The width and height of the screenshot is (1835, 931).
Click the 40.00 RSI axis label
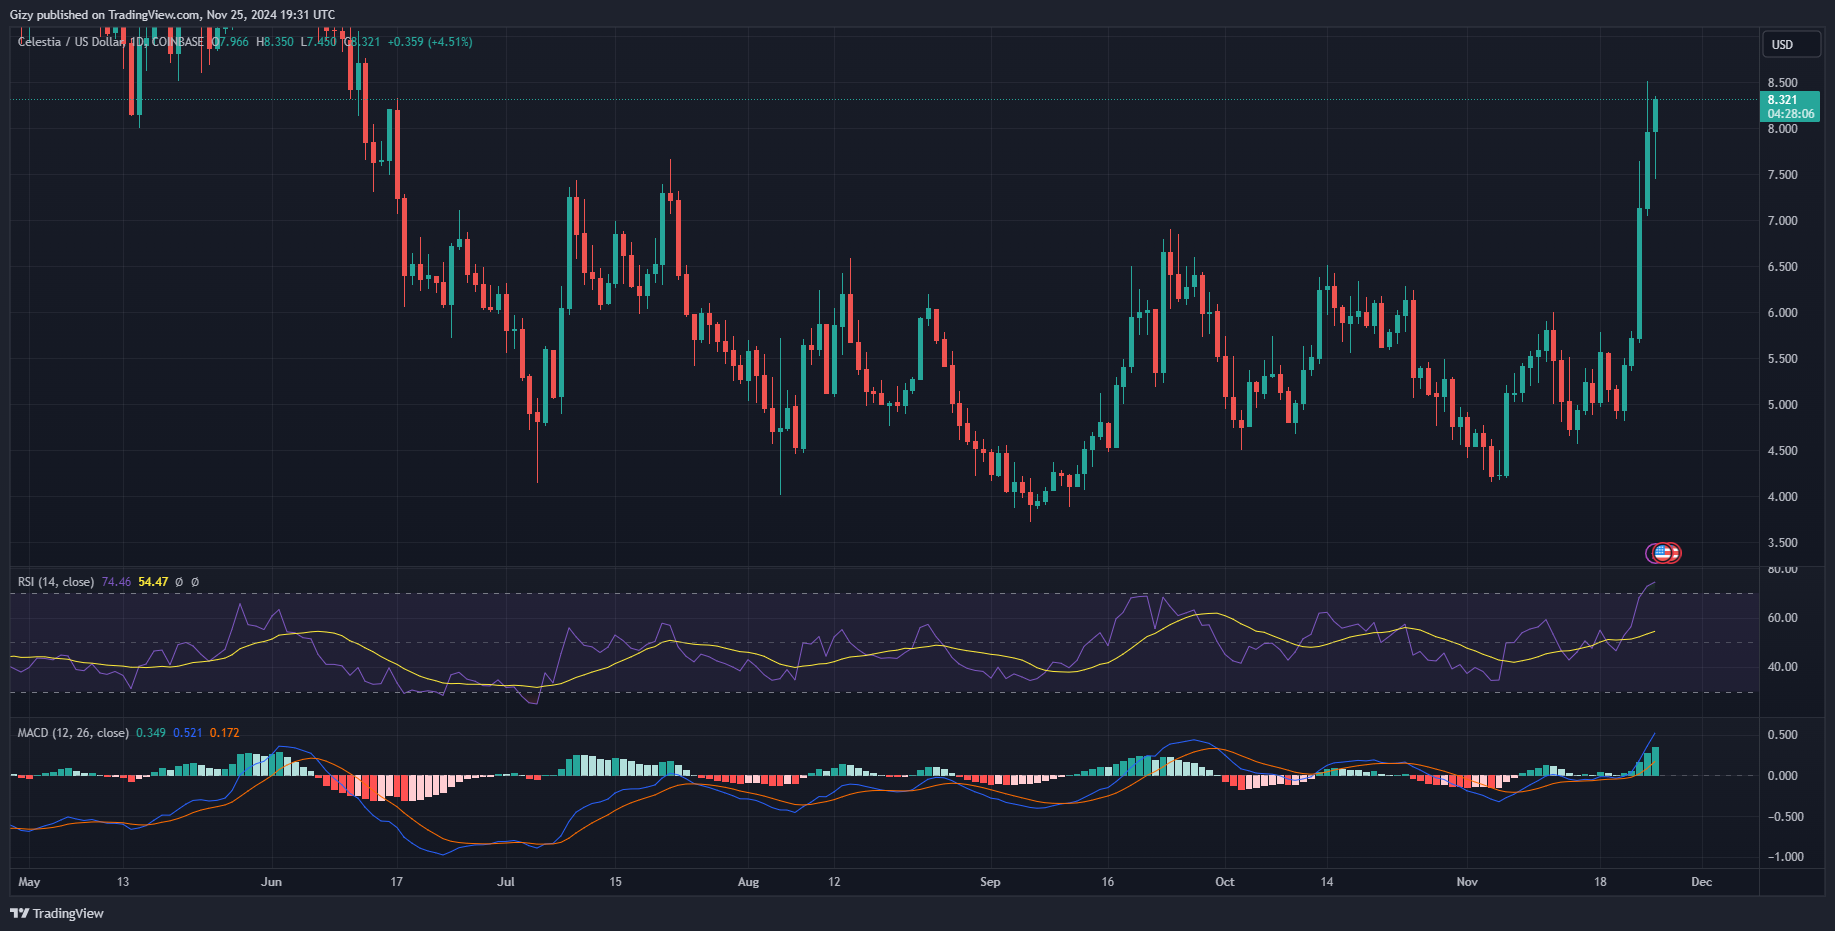[1782, 667]
